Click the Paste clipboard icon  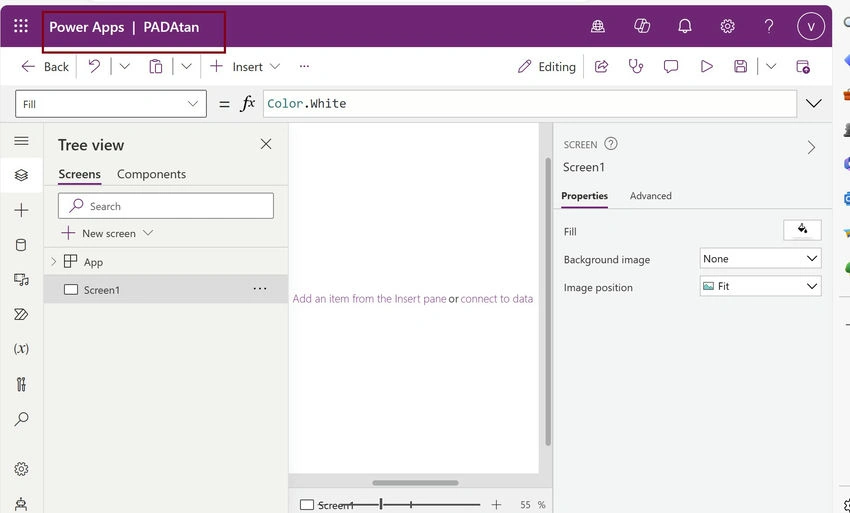click(x=156, y=66)
